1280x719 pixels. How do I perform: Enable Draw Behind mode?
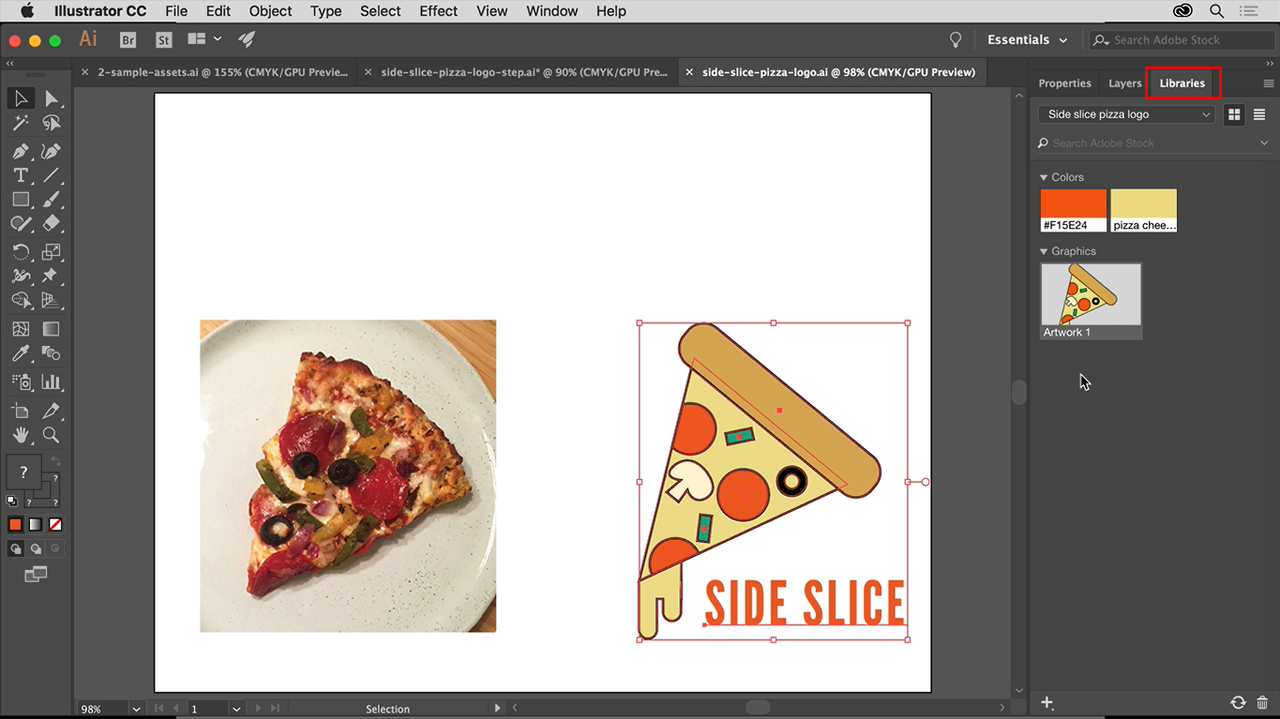(36, 548)
